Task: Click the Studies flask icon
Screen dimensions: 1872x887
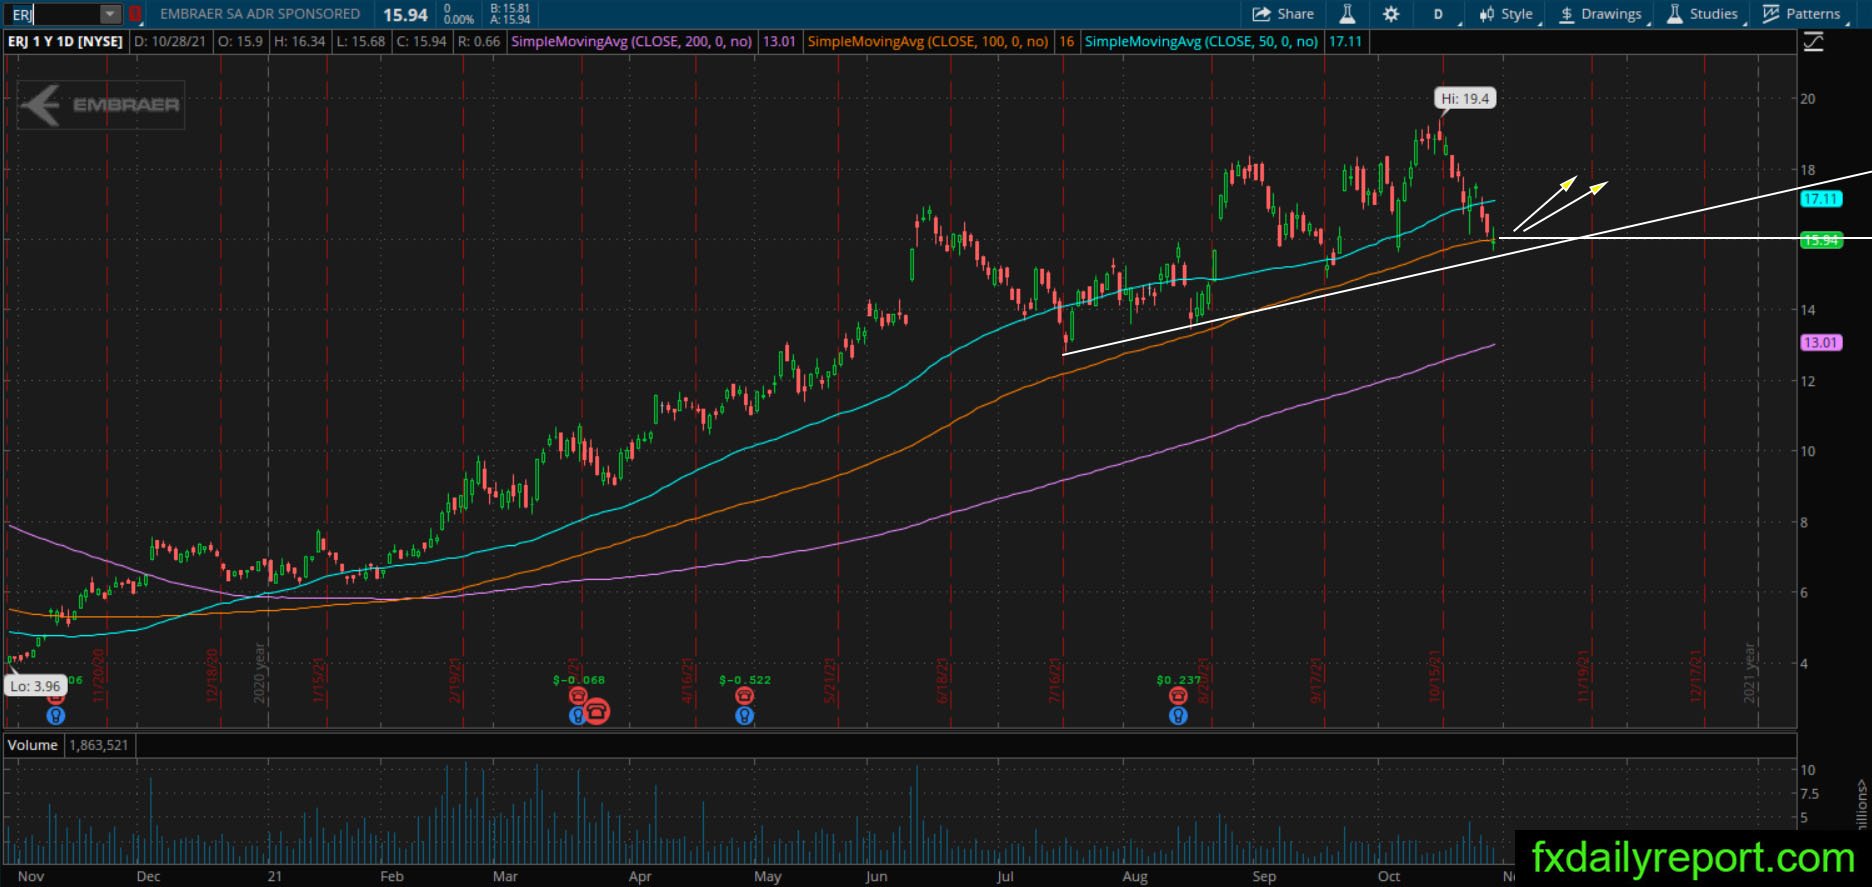Action: point(1675,14)
